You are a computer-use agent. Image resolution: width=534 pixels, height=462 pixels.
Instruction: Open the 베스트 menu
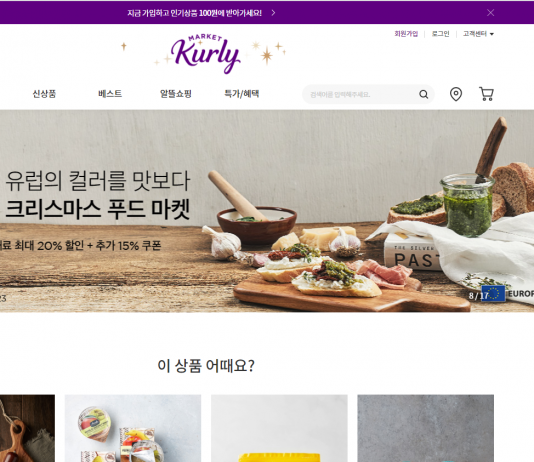(x=110, y=94)
